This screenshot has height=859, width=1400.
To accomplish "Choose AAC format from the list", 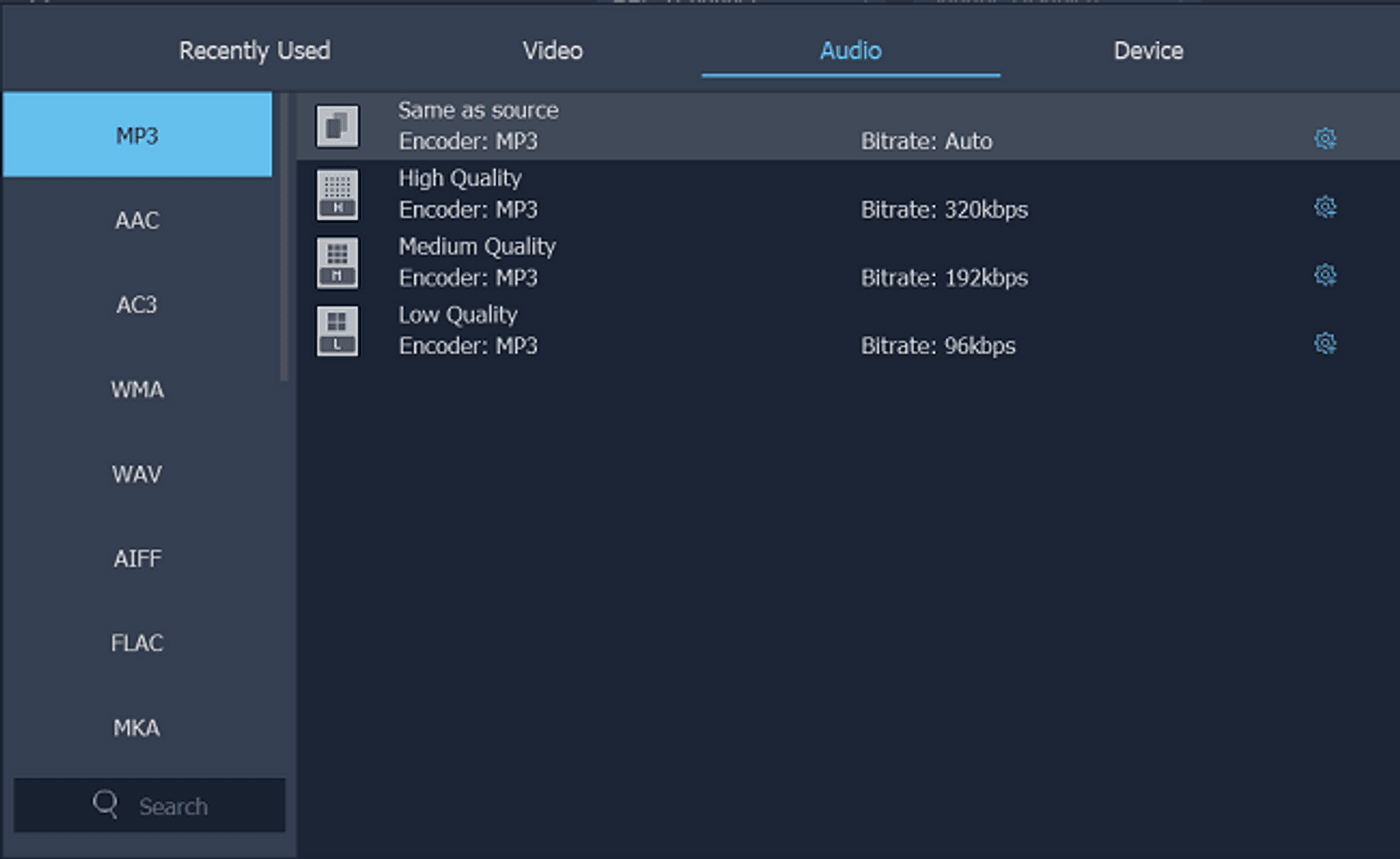I will click(x=137, y=220).
